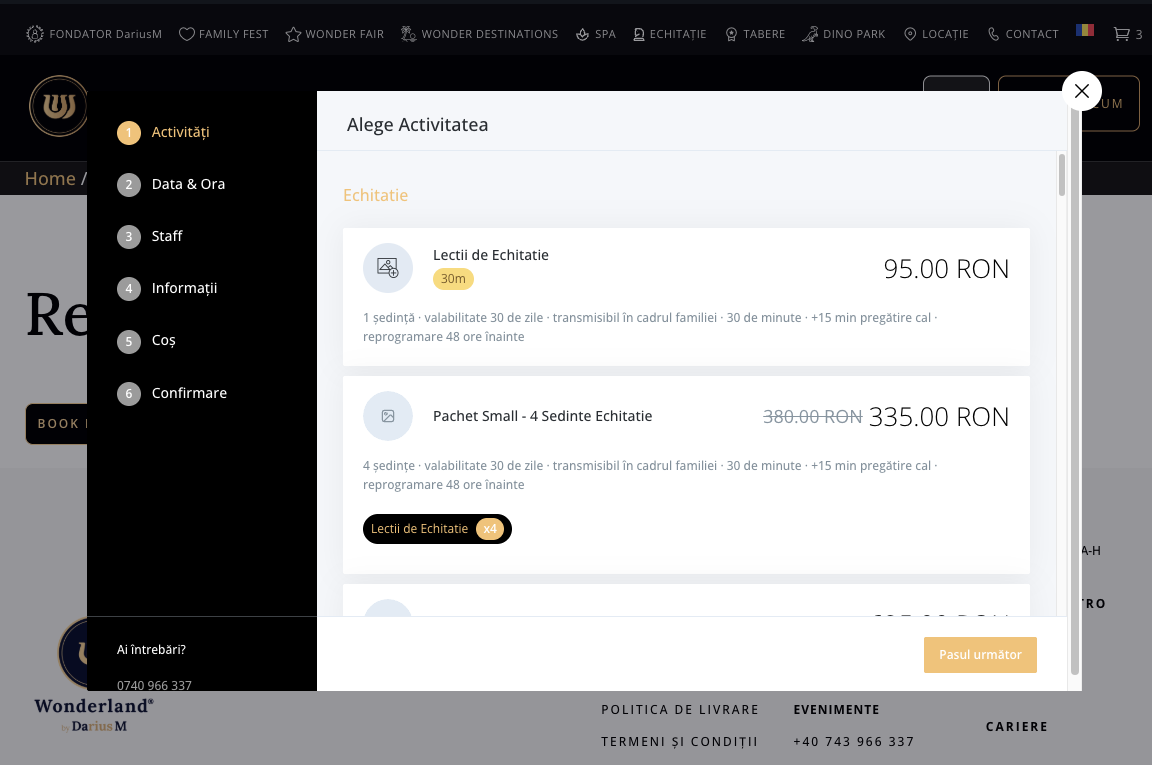Image resolution: width=1152 pixels, height=765 pixels.
Task: Open the Wonder Fair menu item
Action: (335, 34)
